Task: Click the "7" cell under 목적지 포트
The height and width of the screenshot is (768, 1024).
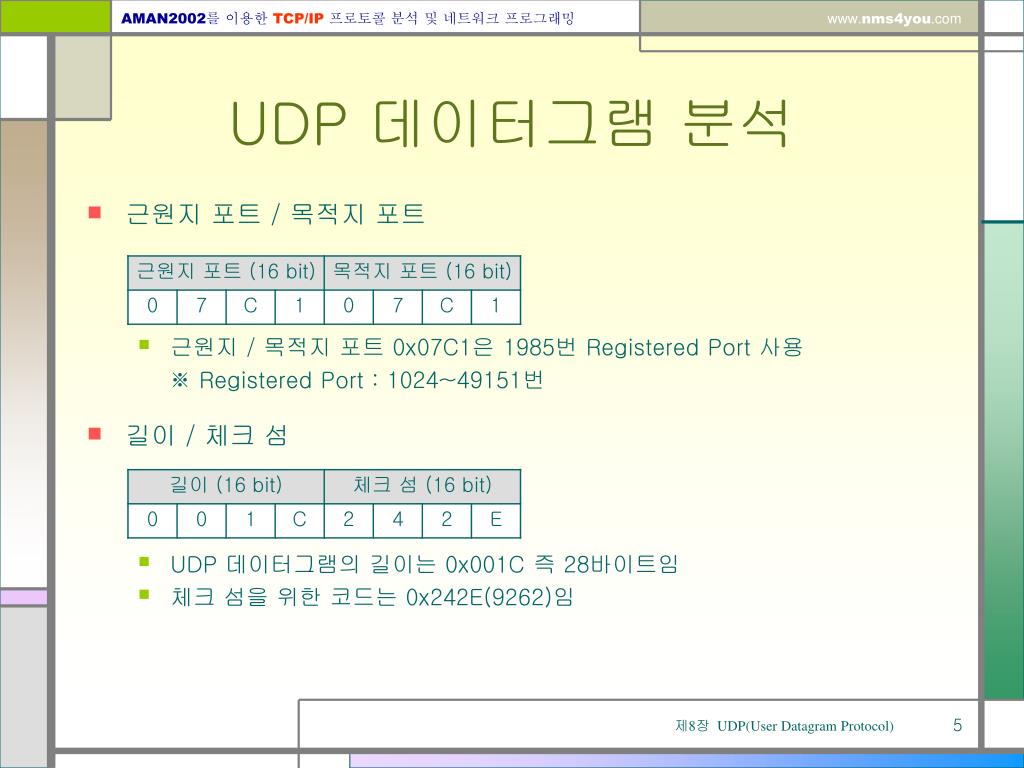Action: (x=398, y=306)
